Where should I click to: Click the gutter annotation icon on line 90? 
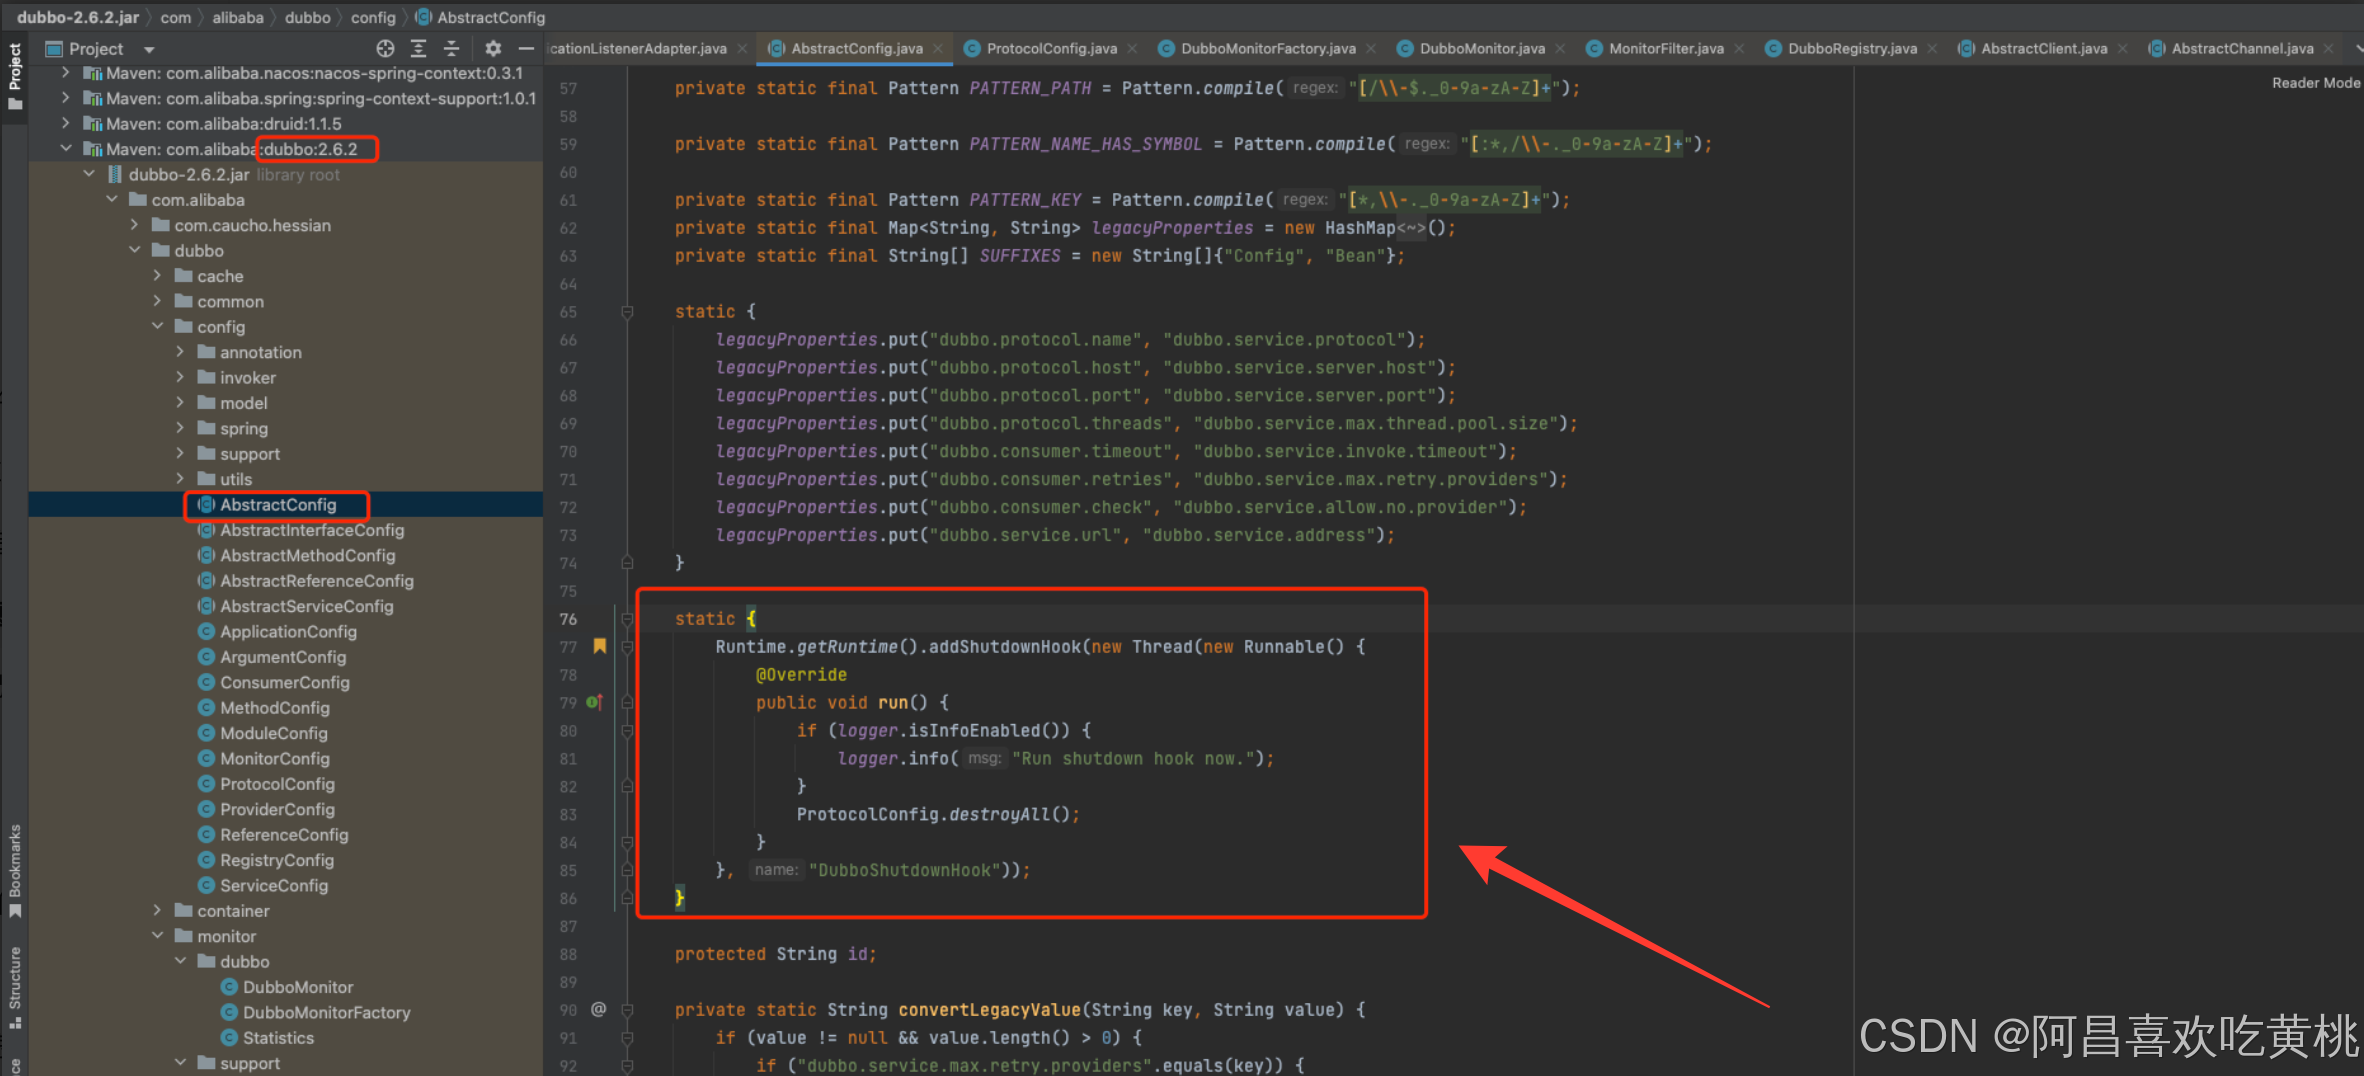coord(598,1009)
